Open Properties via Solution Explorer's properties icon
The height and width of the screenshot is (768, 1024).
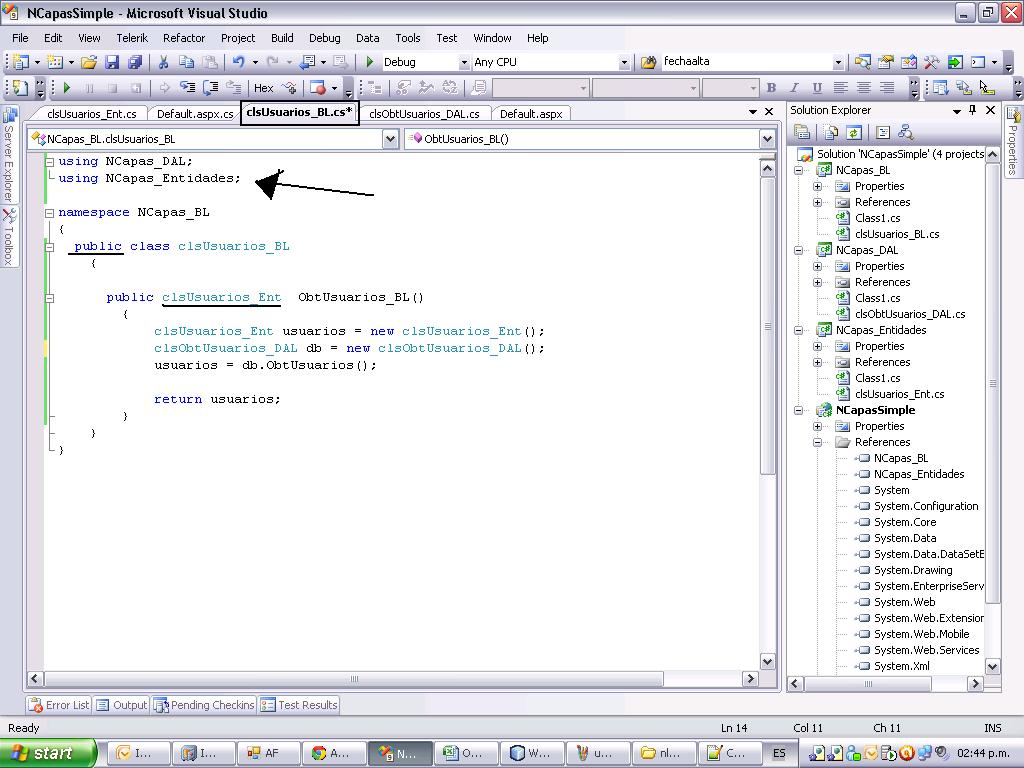click(x=803, y=132)
